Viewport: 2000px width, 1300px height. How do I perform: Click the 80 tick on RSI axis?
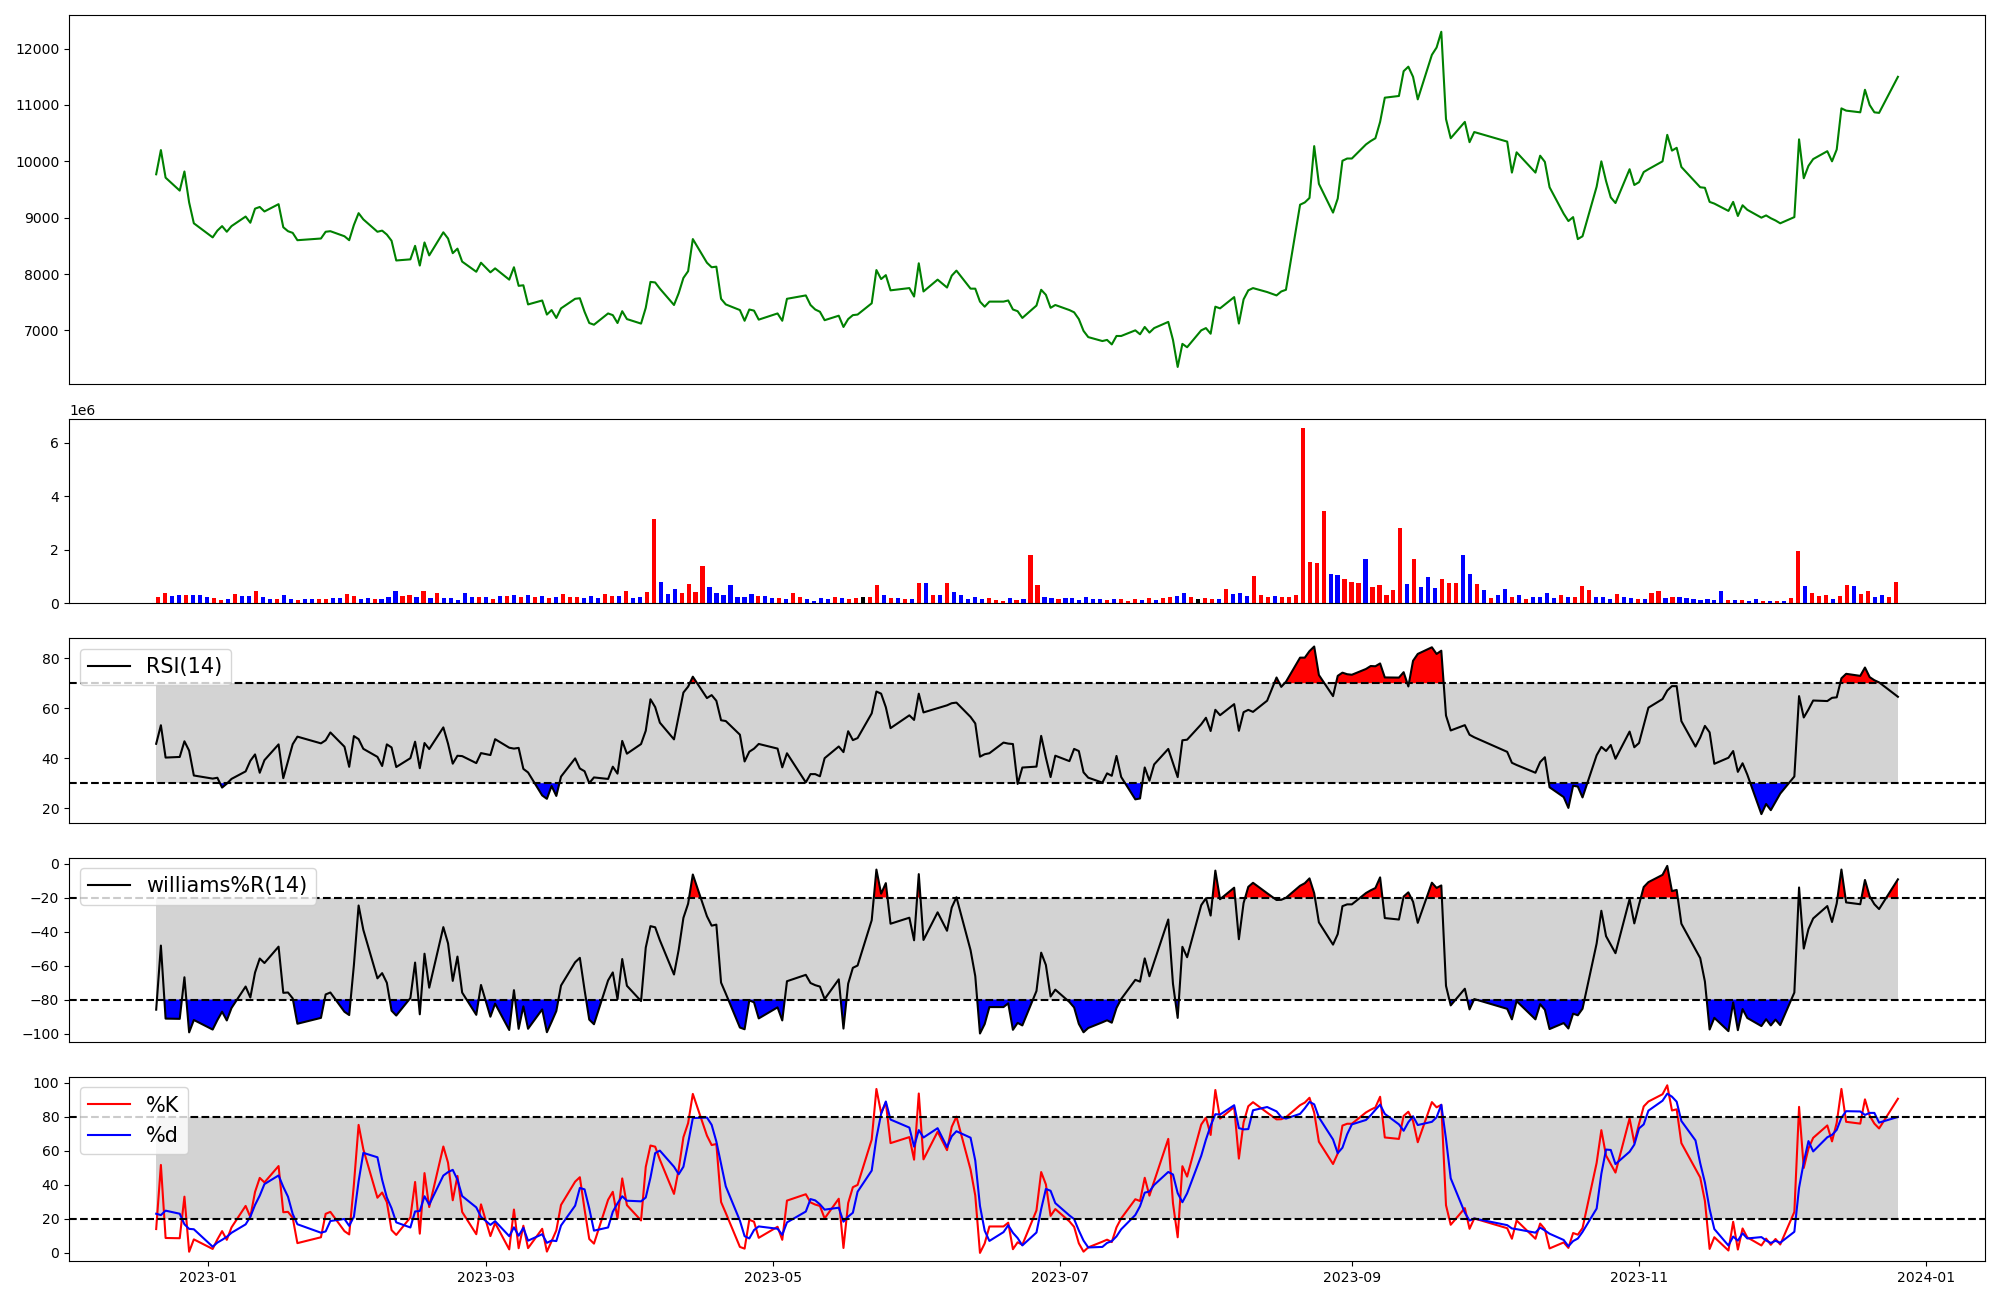(50, 658)
